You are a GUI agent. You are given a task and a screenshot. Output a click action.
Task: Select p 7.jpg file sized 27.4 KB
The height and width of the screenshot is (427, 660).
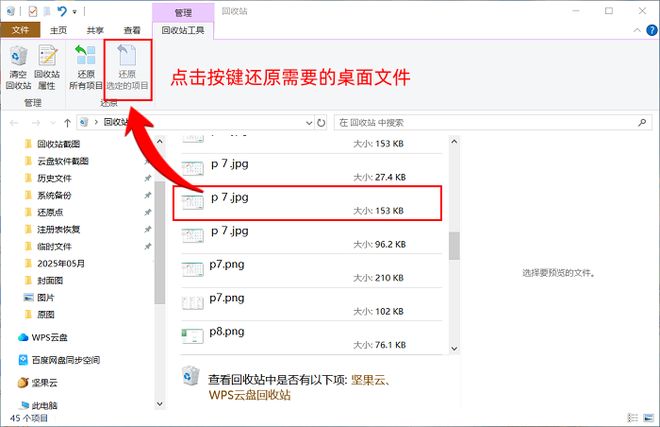[311, 170]
